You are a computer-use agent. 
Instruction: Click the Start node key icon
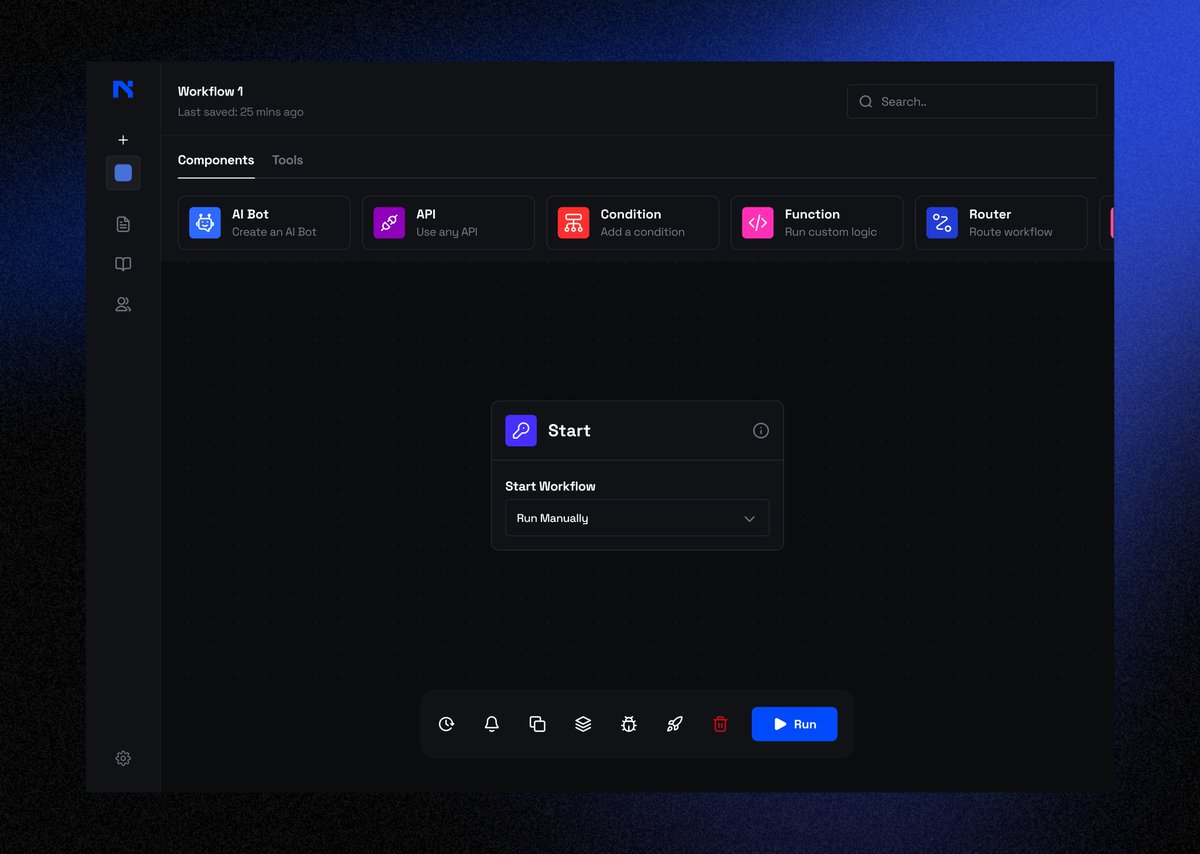521,431
